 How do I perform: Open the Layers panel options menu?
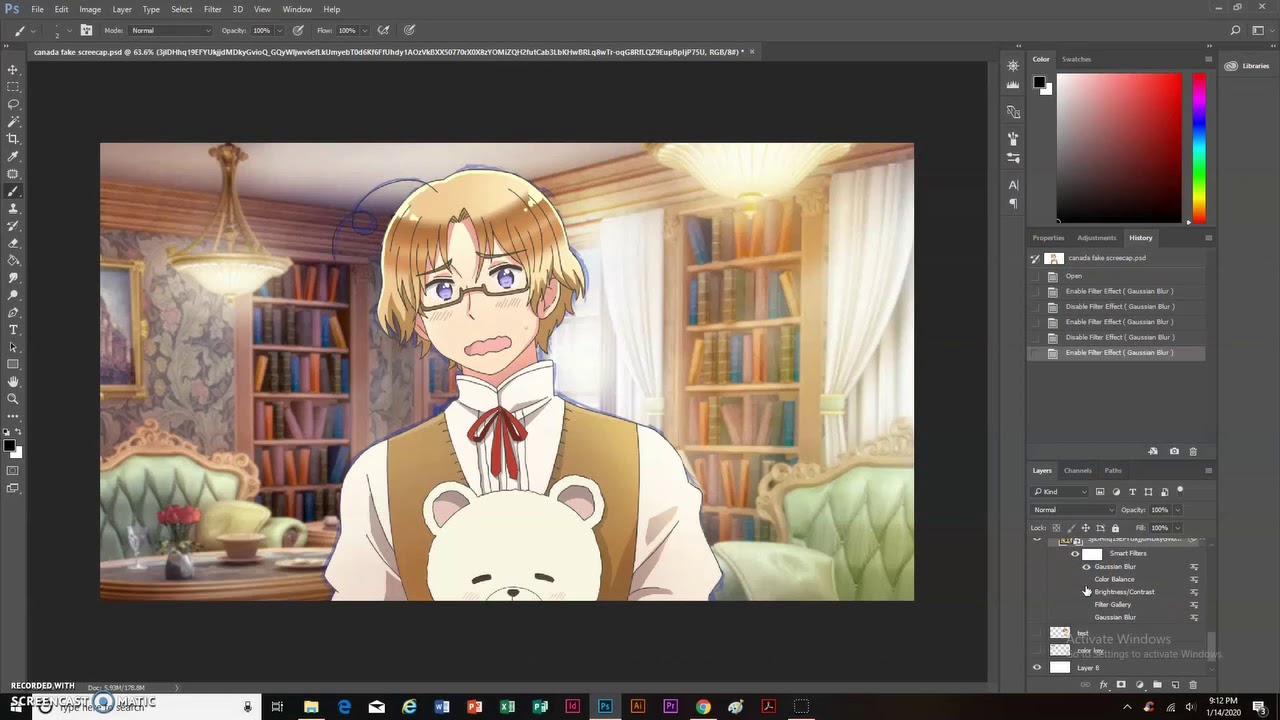(1208, 471)
